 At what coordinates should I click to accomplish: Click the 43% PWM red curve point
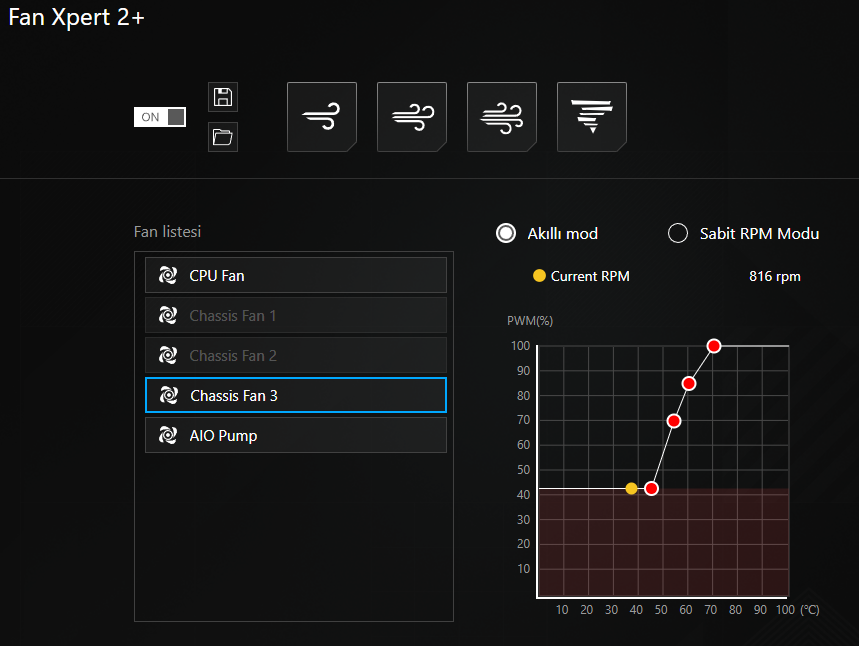[651, 488]
